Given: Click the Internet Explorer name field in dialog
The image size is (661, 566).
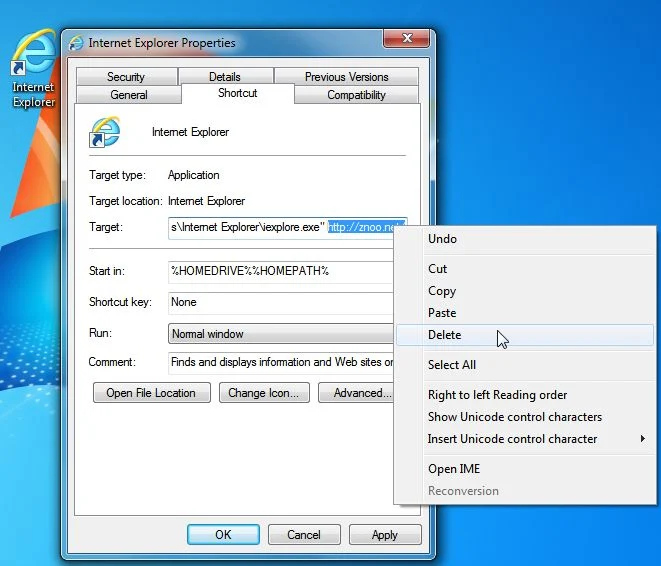Looking at the screenshot, I should 190,132.
